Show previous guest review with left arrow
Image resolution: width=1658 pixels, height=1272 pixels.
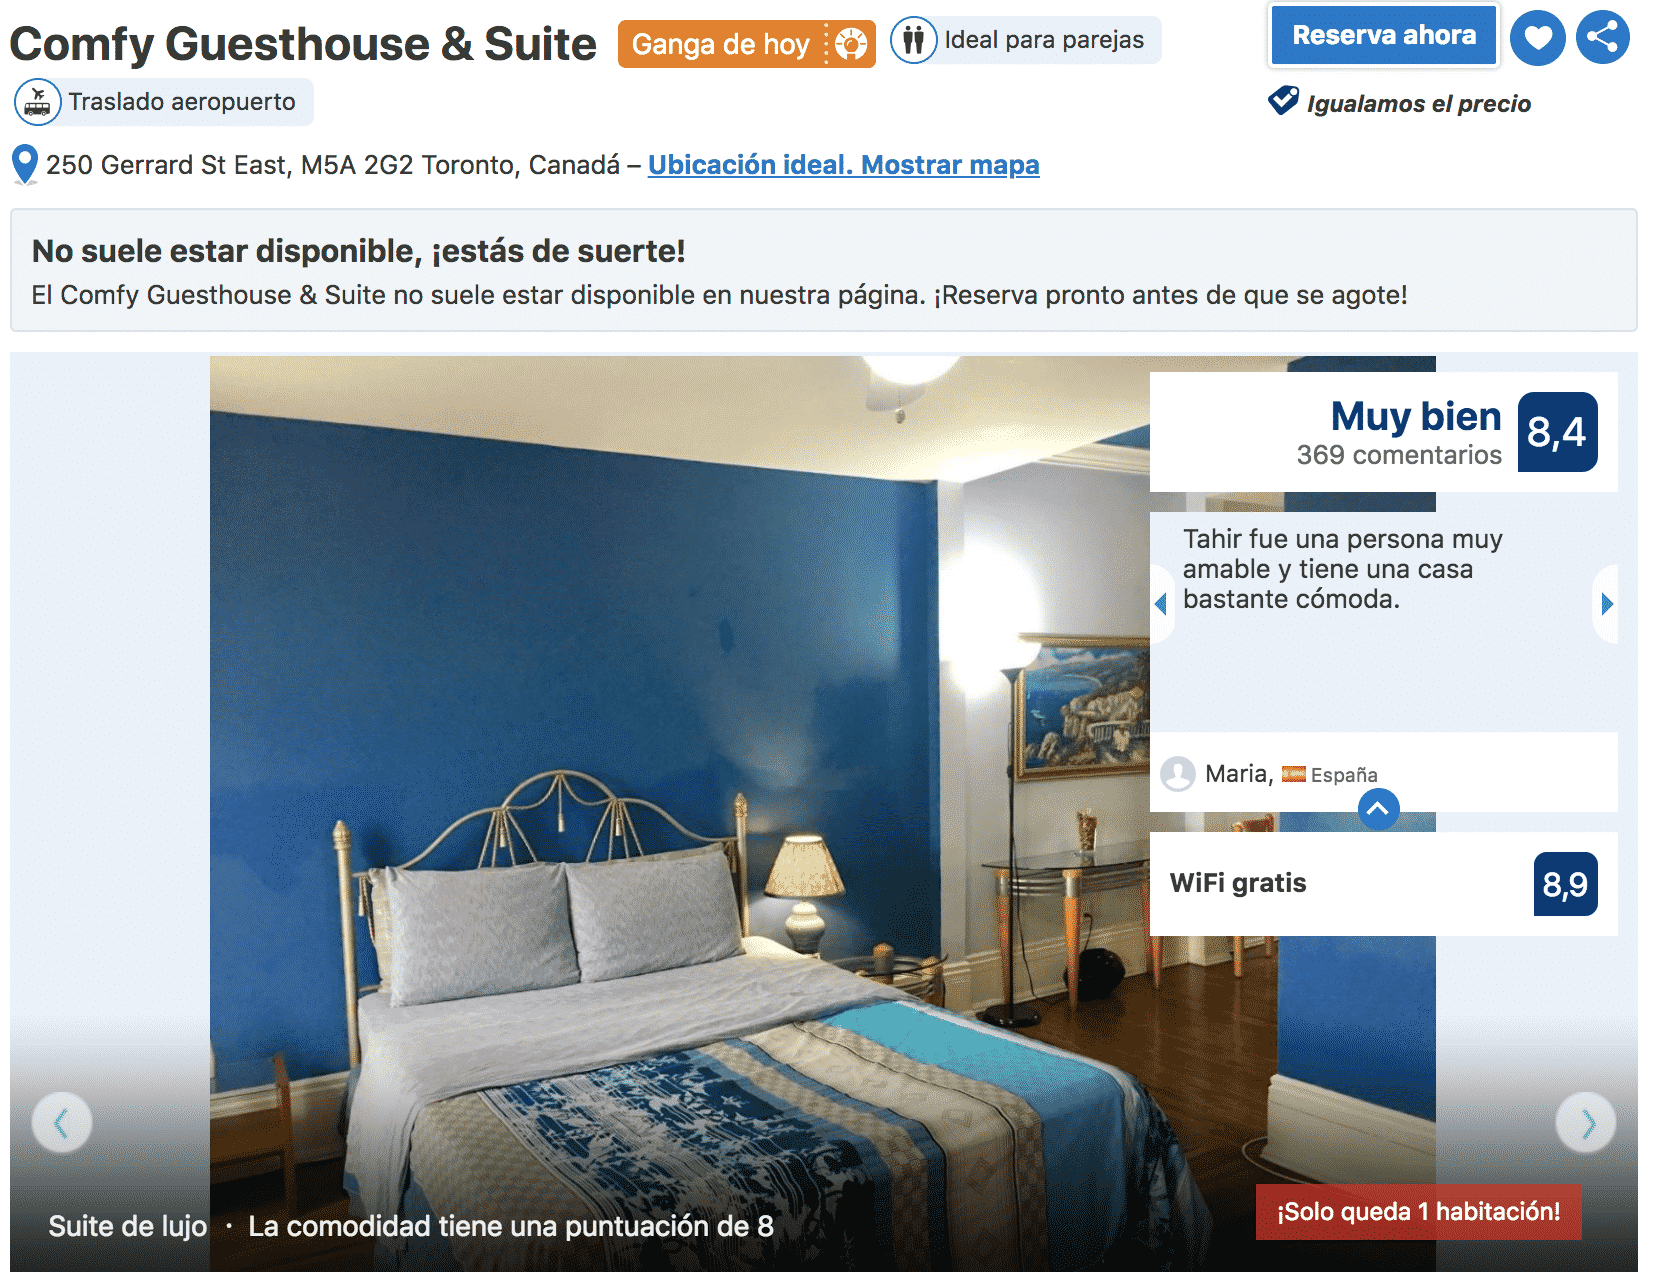pos(1162,604)
